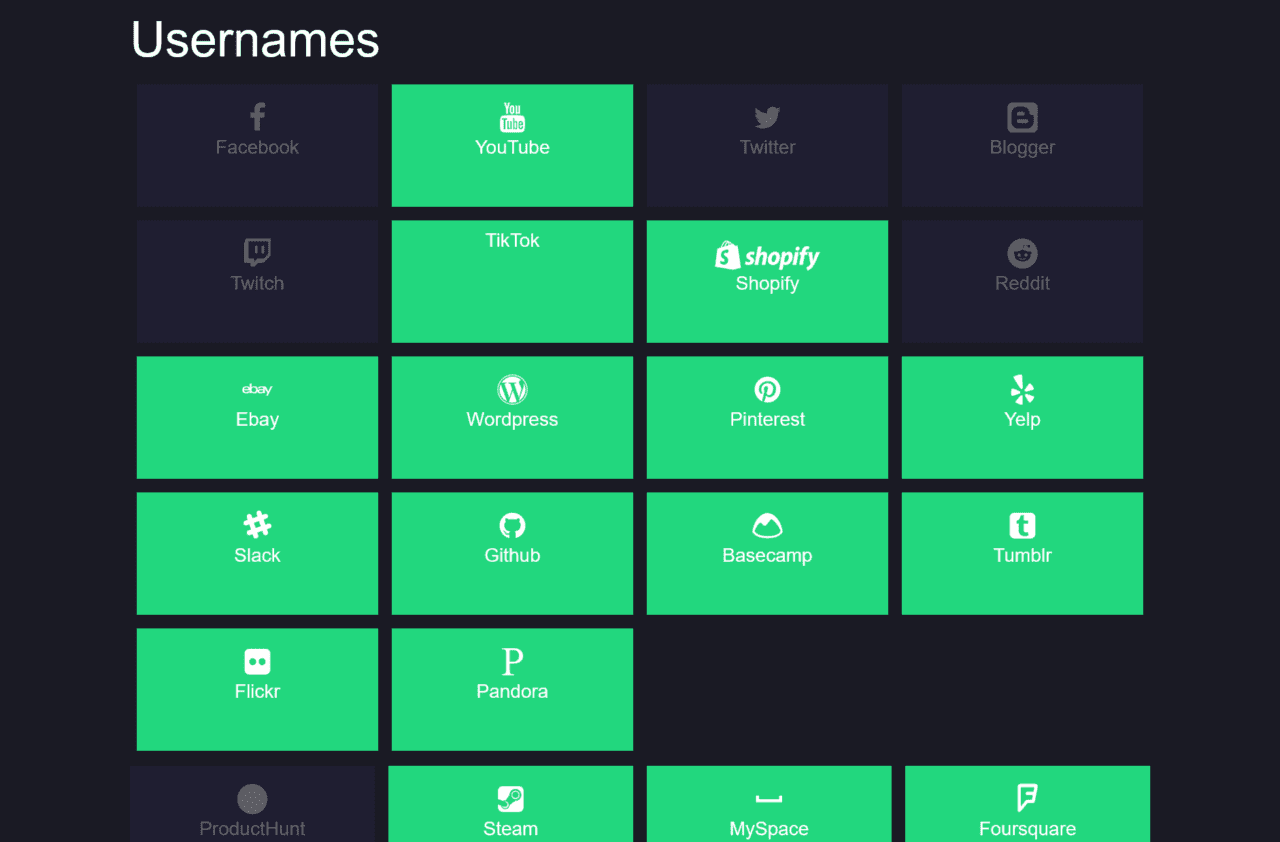Viewport: 1280px width, 842px height.
Task: Click the Basecamp icon
Action: (767, 525)
